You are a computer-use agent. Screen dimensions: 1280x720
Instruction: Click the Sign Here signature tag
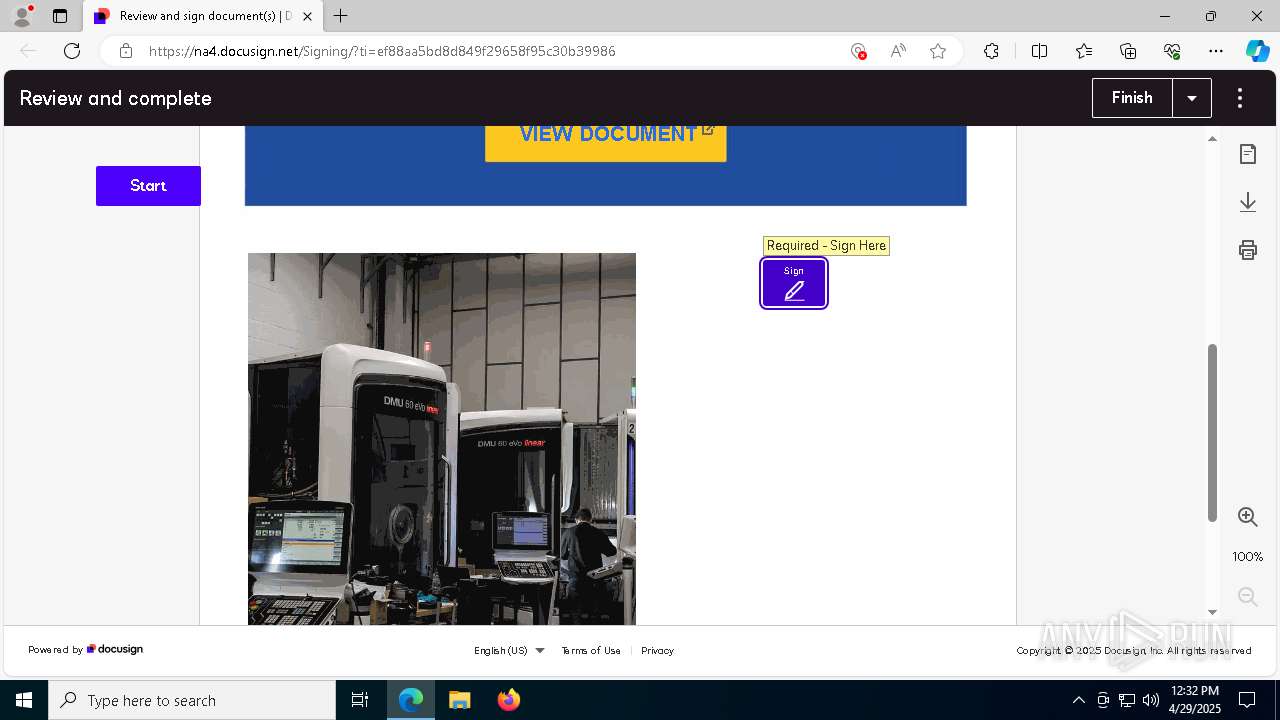coord(794,283)
